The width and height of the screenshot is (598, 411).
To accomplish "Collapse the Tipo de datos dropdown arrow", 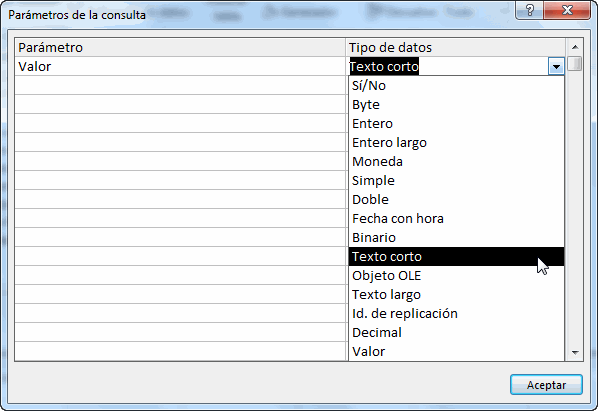I will tap(556, 67).
